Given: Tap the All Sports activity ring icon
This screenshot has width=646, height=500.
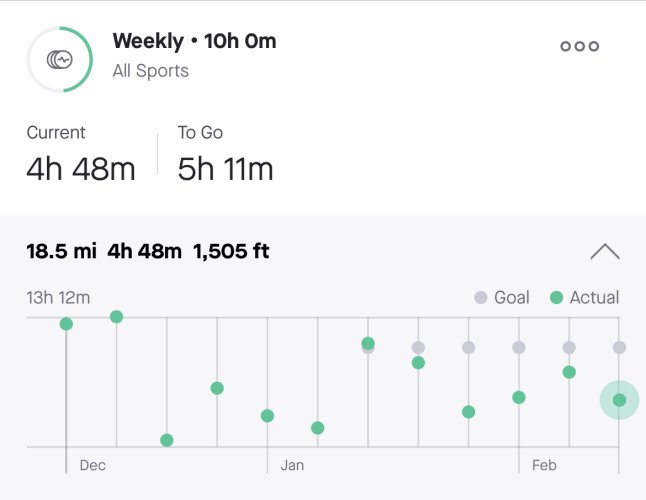Looking at the screenshot, I should click(60, 60).
